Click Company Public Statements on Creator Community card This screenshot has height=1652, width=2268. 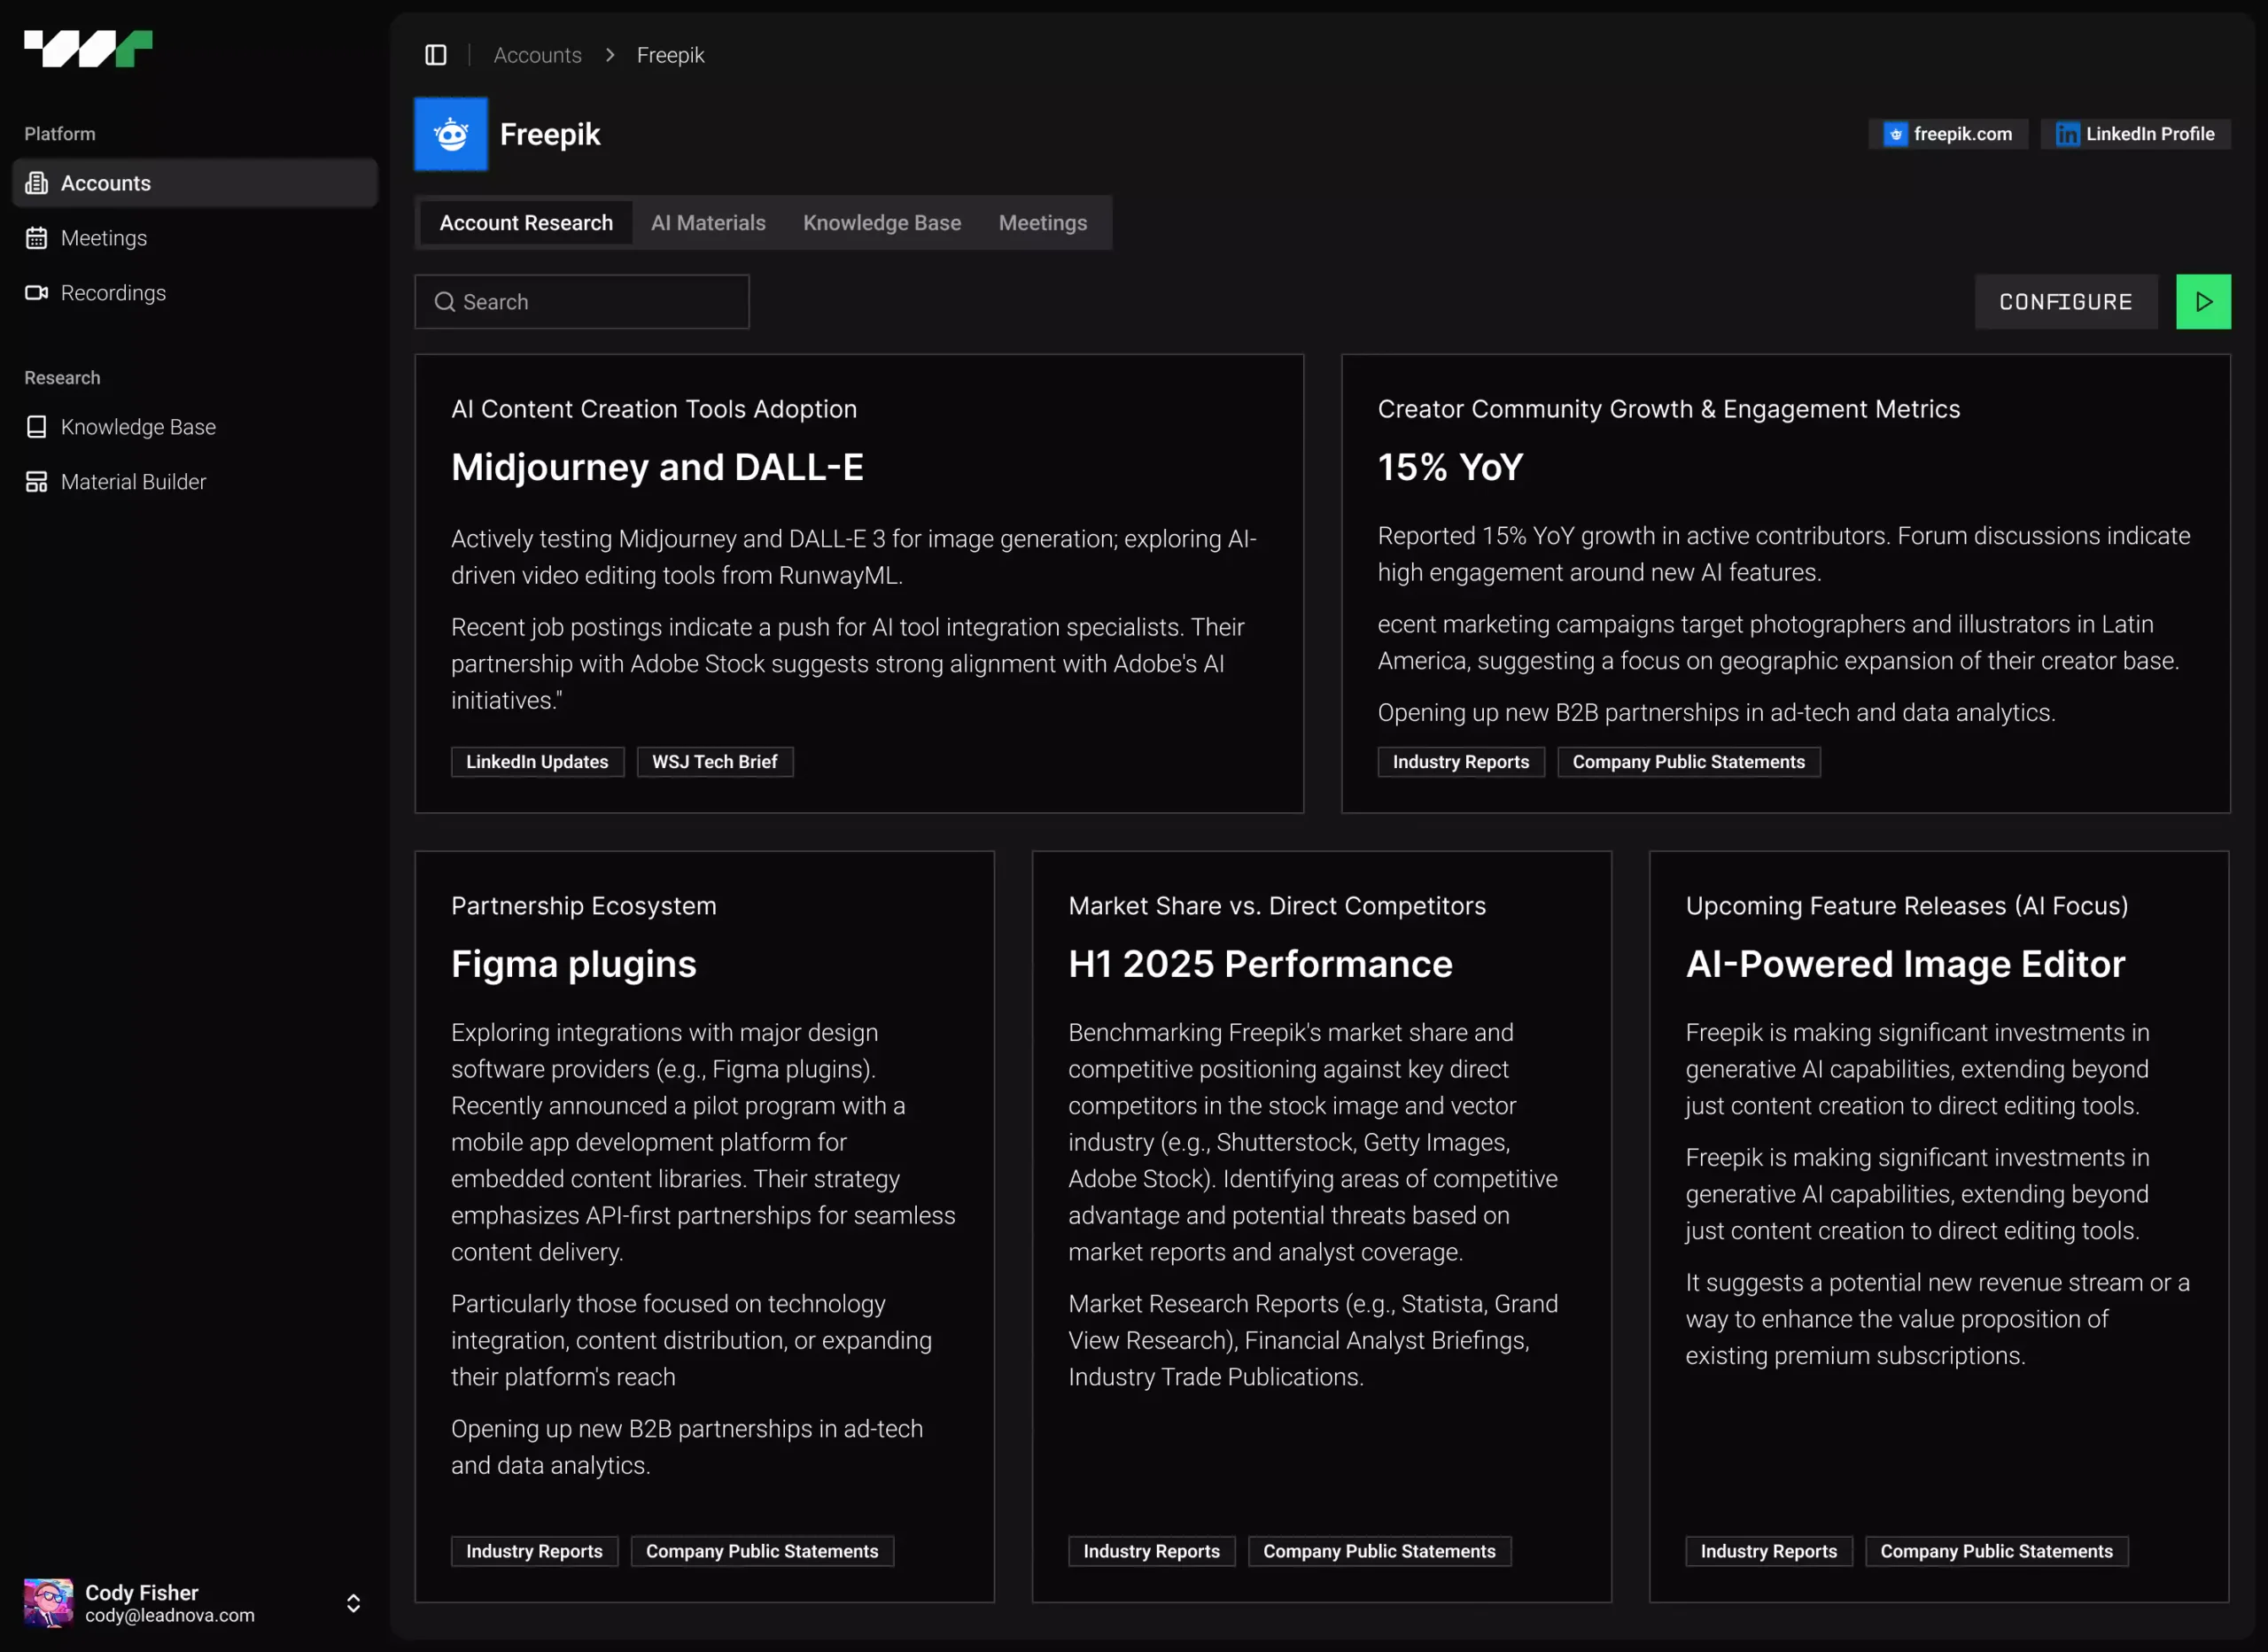coord(1688,762)
